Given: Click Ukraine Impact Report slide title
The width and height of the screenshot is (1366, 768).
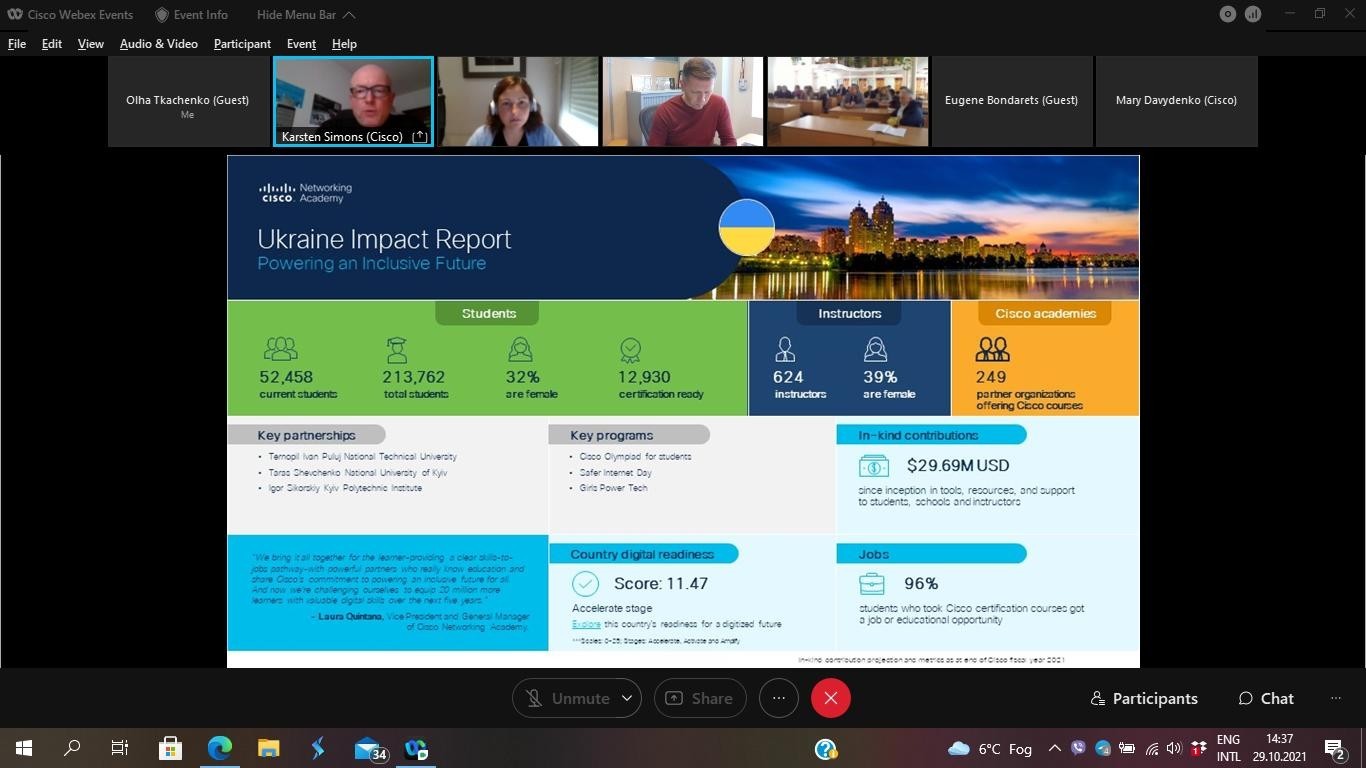Looking at the screenshot, I should pyautogui.click(x=384, y=239).
